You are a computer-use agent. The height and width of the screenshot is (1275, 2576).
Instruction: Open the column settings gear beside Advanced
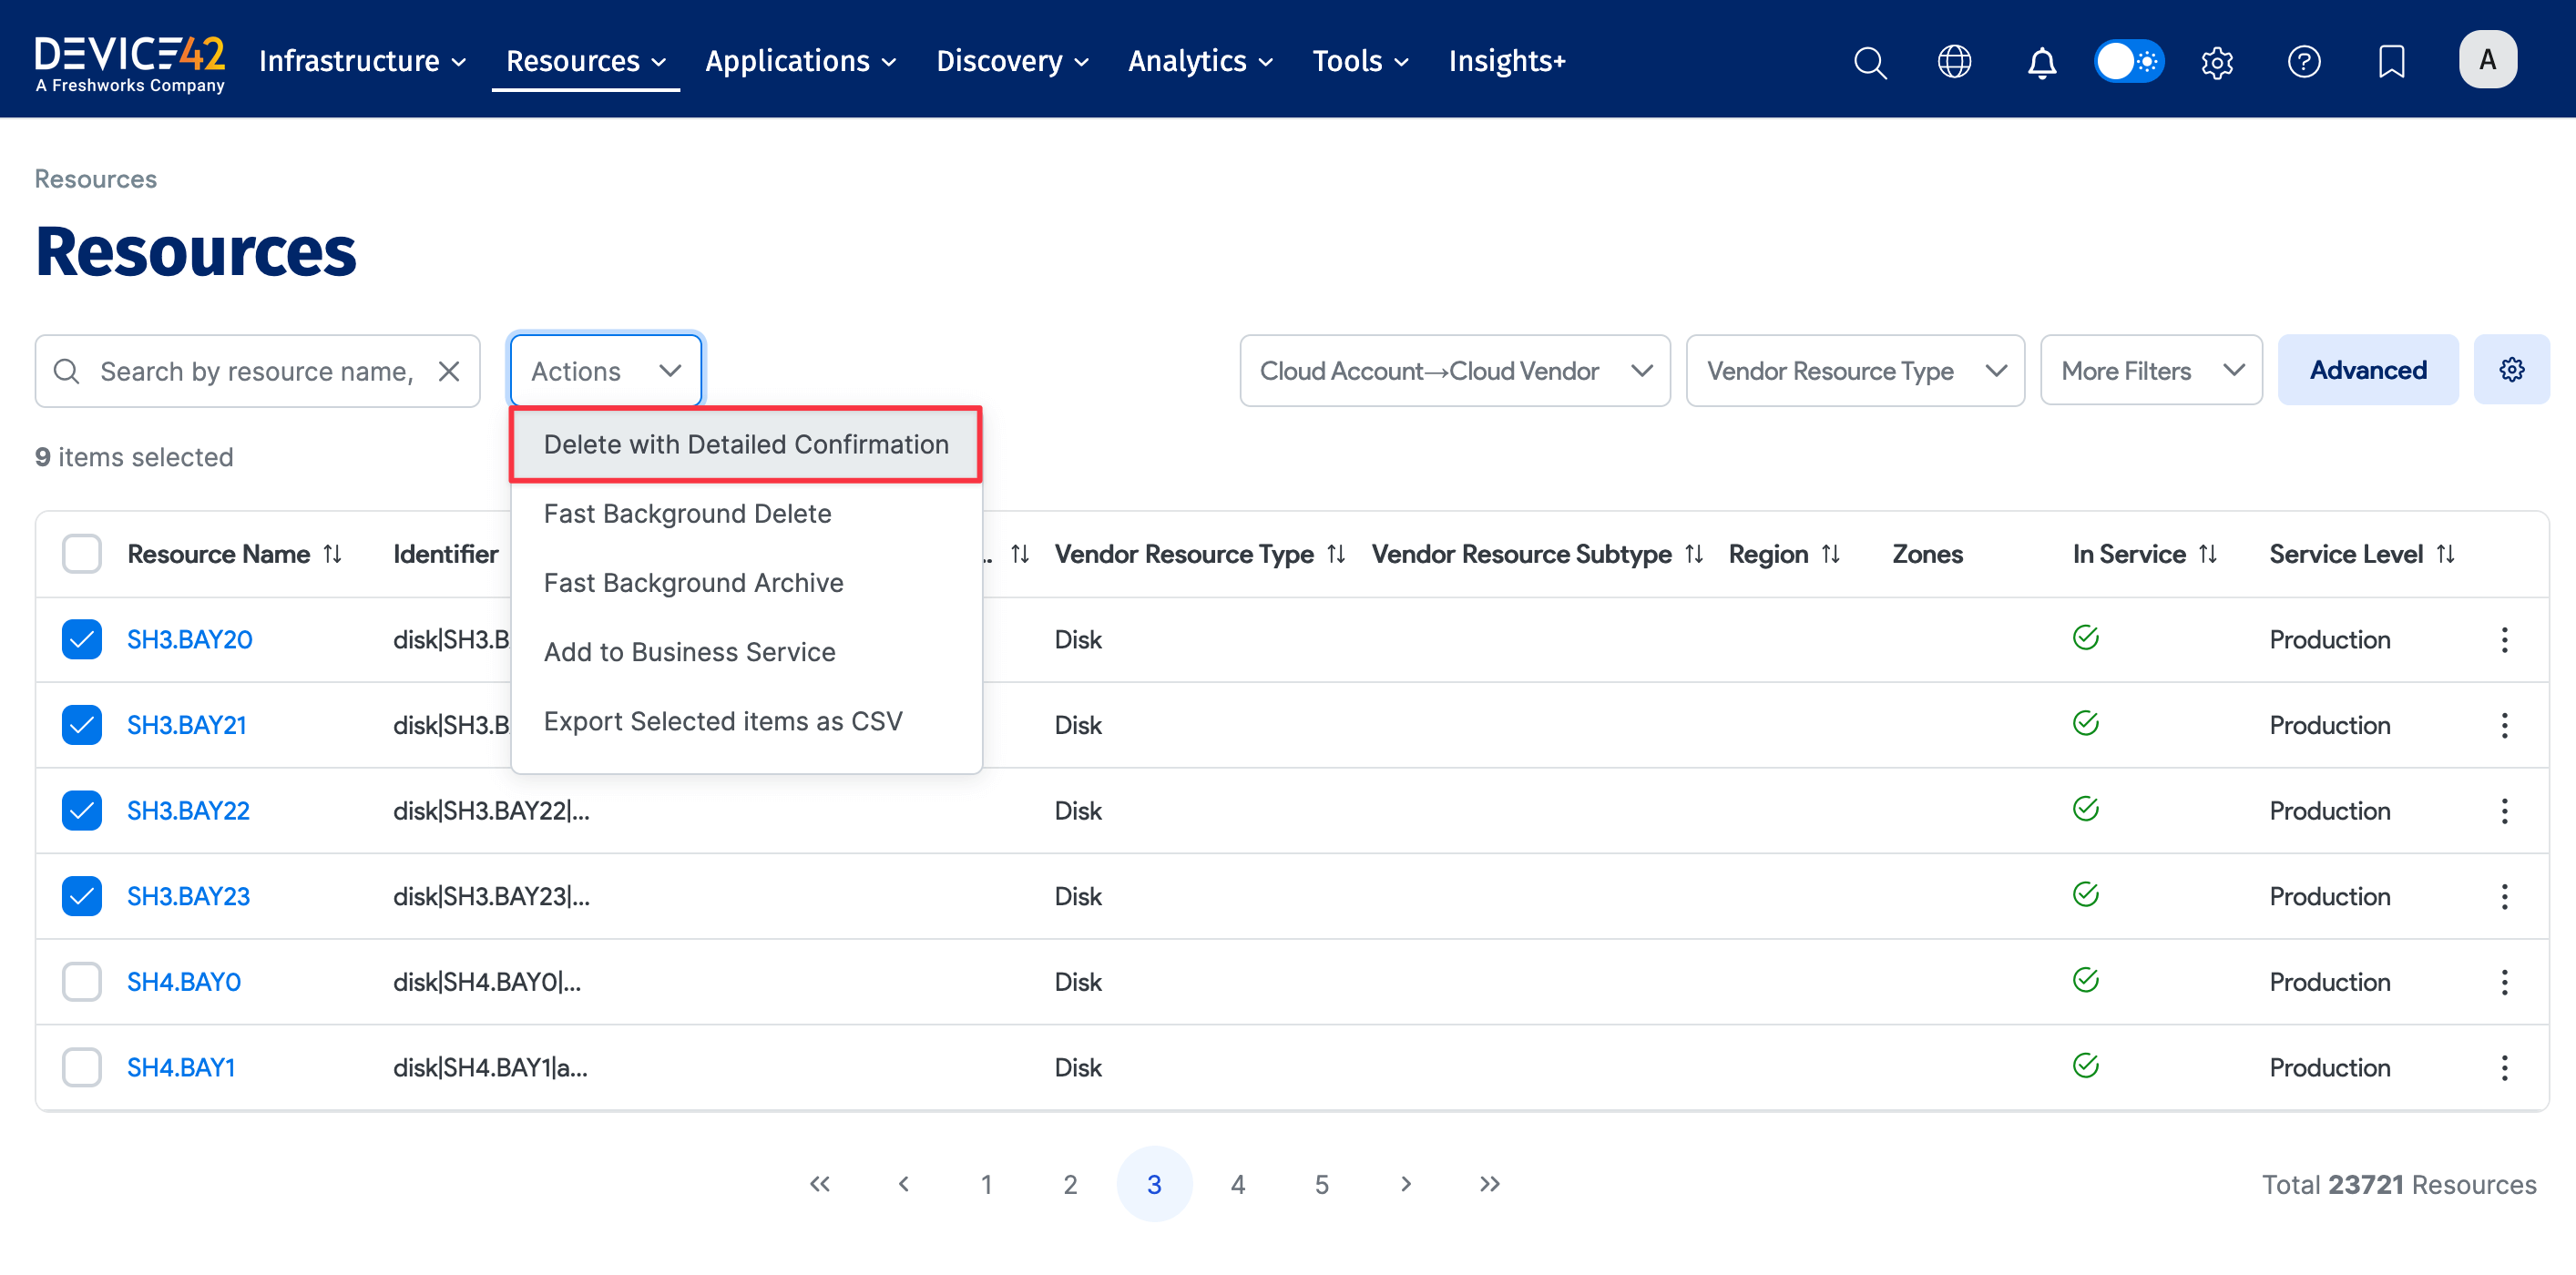point(2512,369)
